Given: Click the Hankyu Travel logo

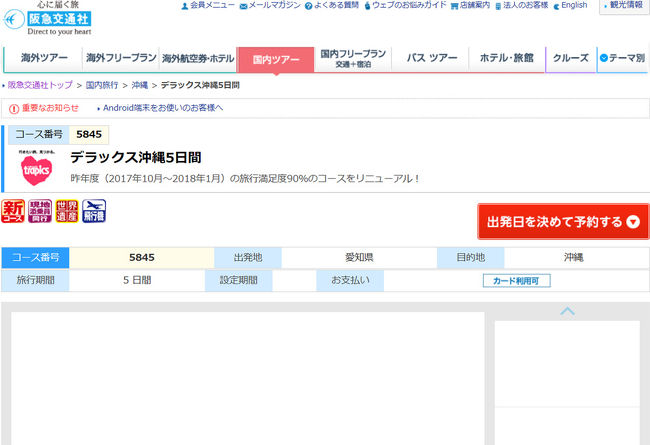Looking at the screenshot, I should [x=47, y=18].
